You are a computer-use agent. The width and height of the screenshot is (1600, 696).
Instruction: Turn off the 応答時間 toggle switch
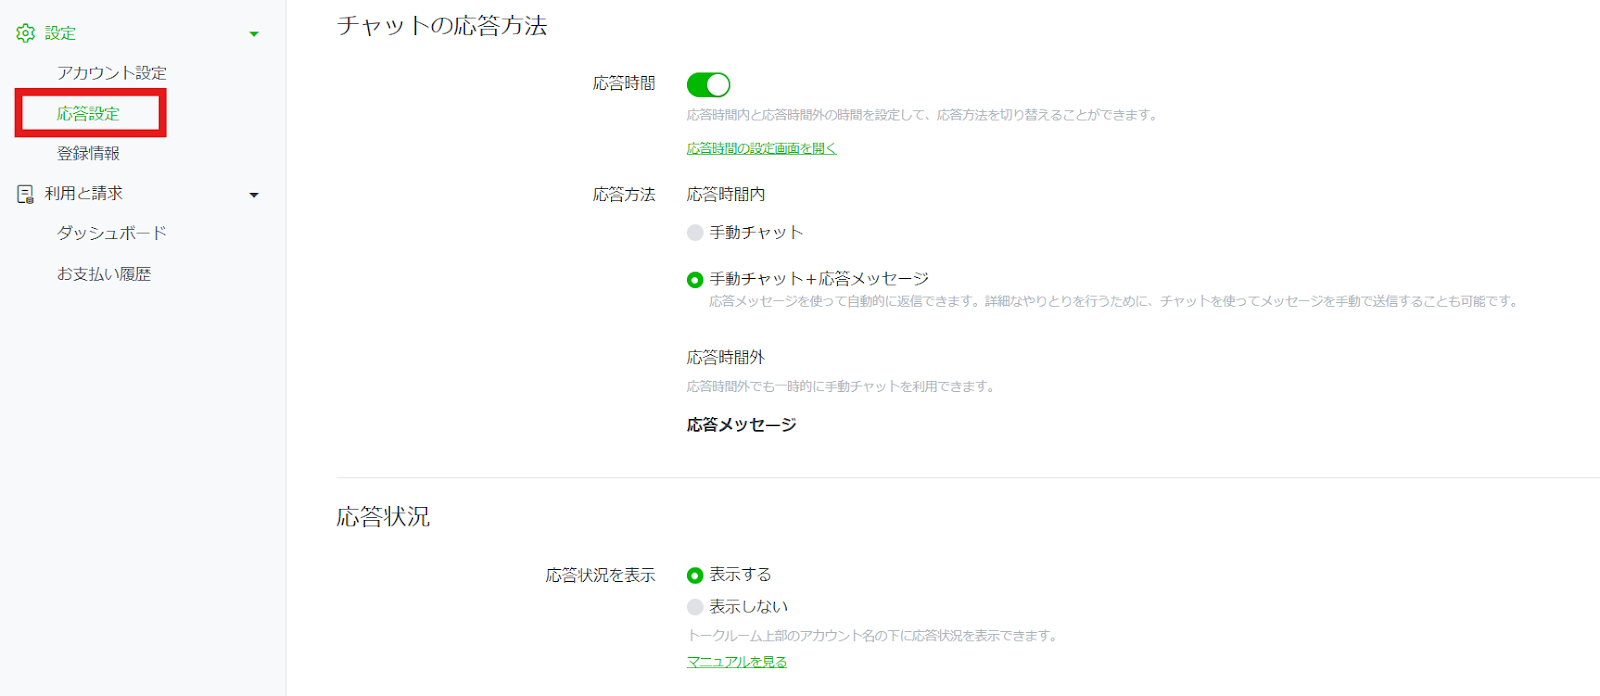(x=708, y=85)
